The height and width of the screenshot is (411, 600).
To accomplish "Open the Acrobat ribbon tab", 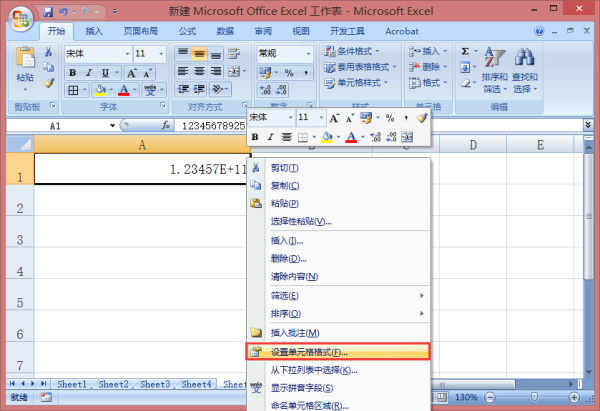I will [402, 31].
